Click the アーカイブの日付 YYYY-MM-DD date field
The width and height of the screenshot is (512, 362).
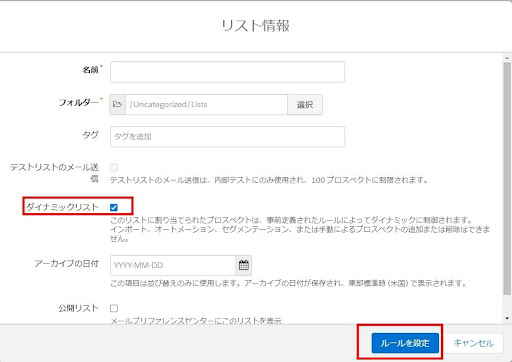pos(173,265)
